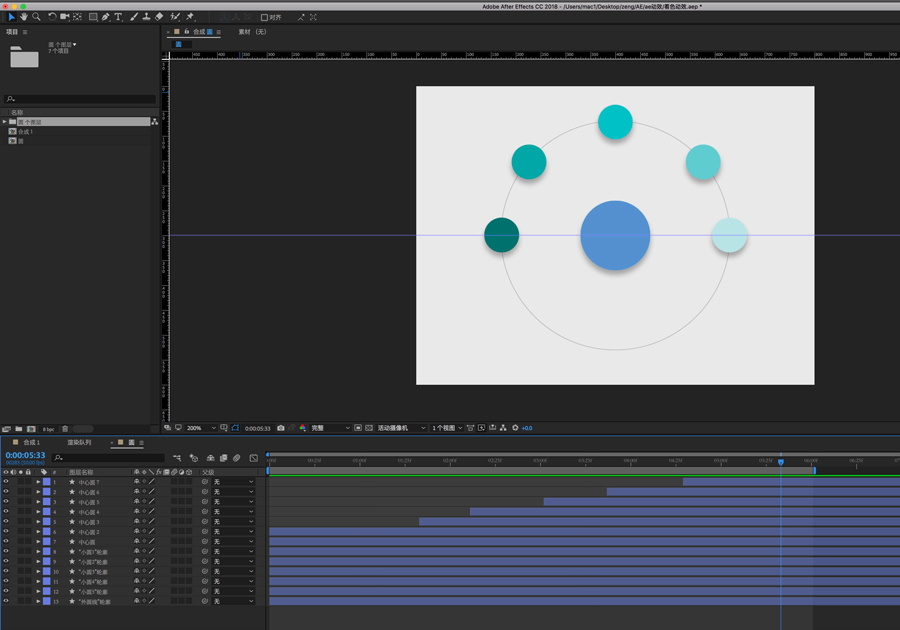Click new folder icon in project panel
Image resolution: width=900 pixels, height=630 pixels.
pos(19,429)
